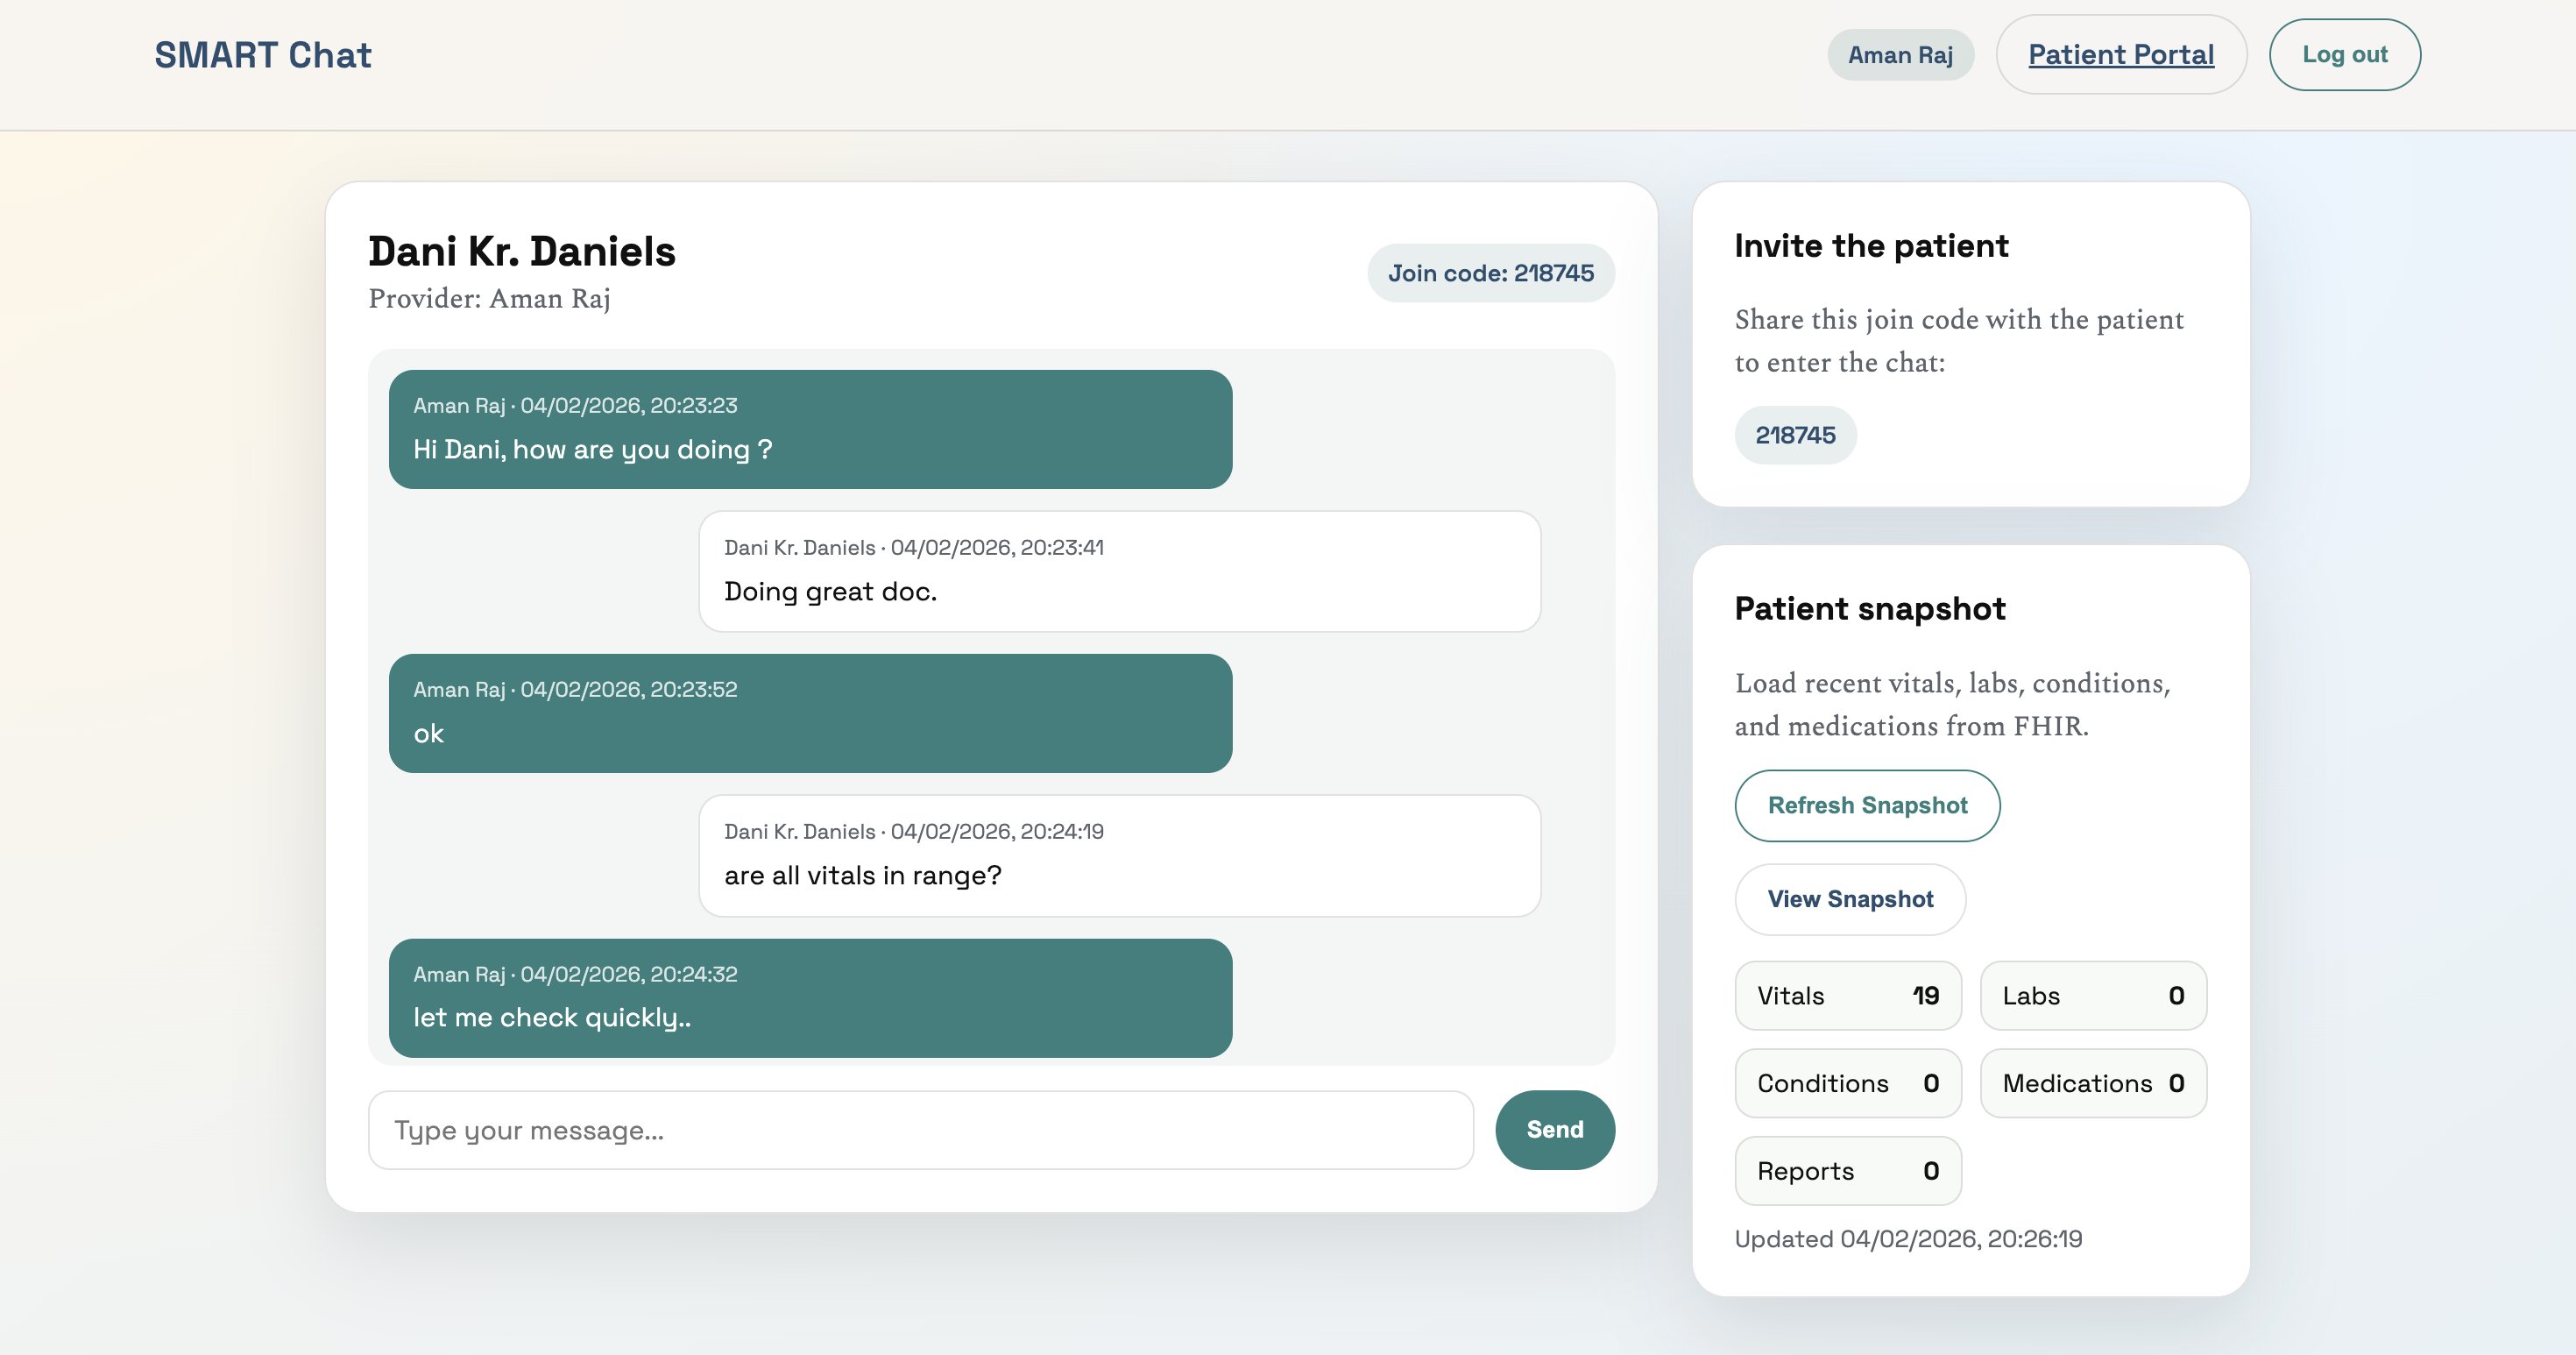Click the Send button
2576x1355 pixels.
click(1554, 1129)
